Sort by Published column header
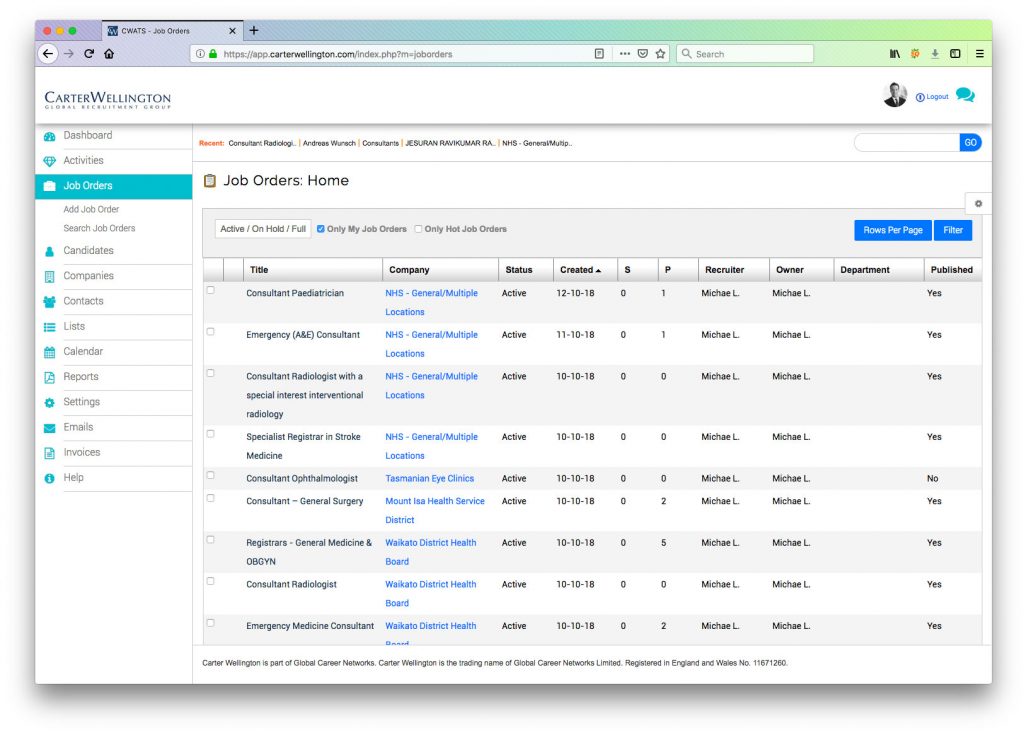Screen dimensions: 1024x733 [952, 270]
